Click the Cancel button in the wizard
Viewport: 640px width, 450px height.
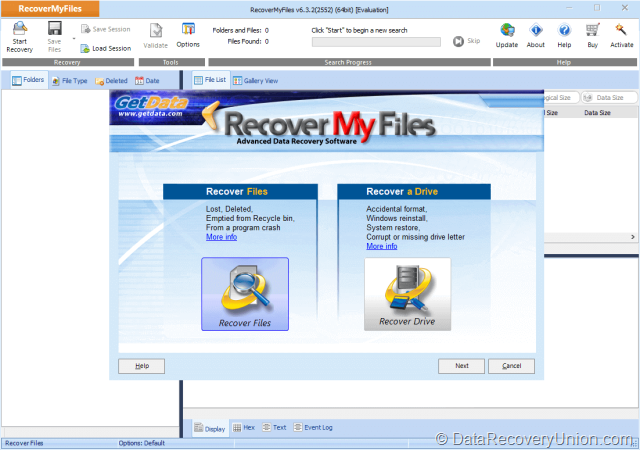tap(511, 366)
